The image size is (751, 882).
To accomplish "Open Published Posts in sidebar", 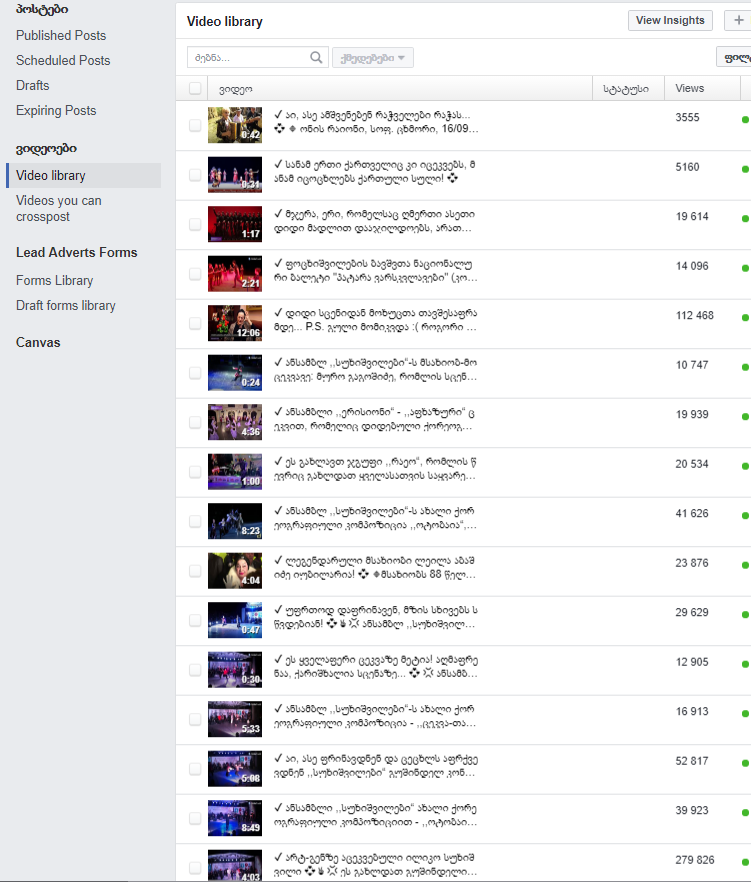I will click(61, 35).
